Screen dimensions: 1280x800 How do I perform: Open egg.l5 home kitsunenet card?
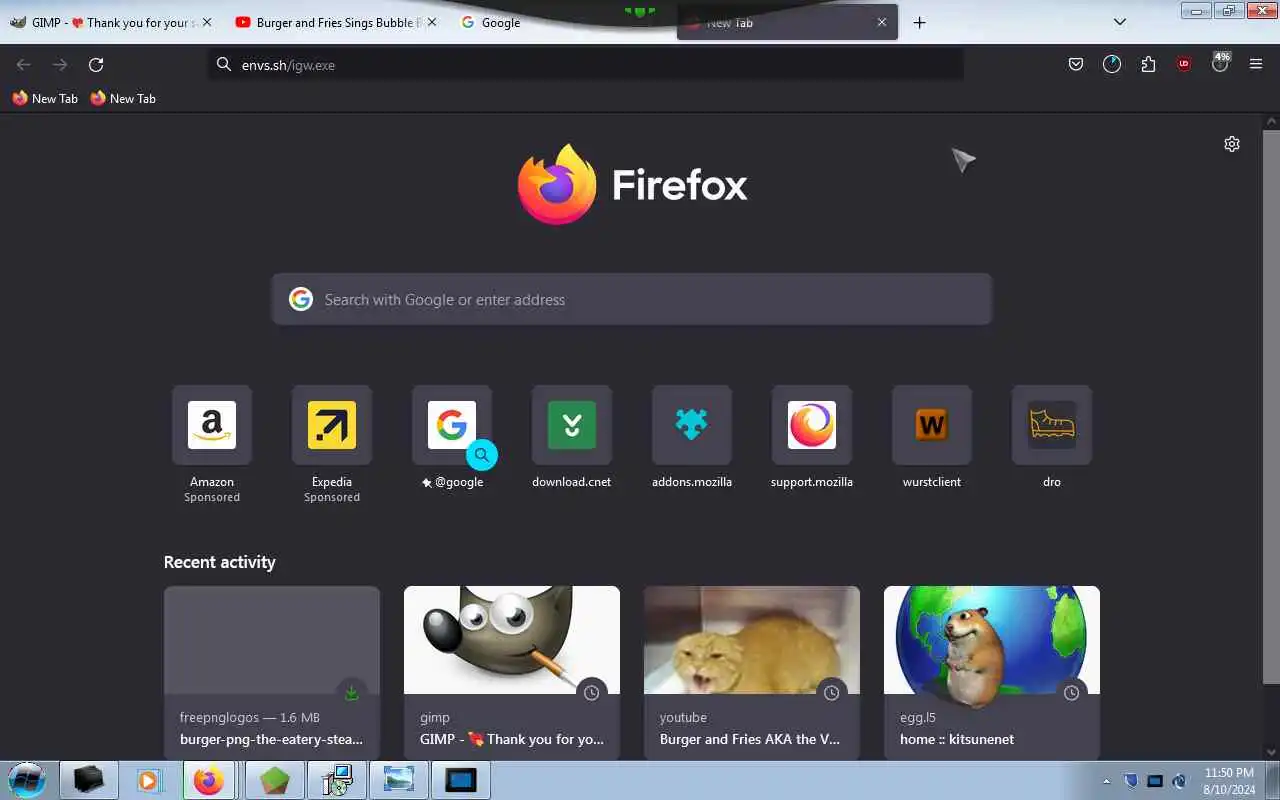992,672
